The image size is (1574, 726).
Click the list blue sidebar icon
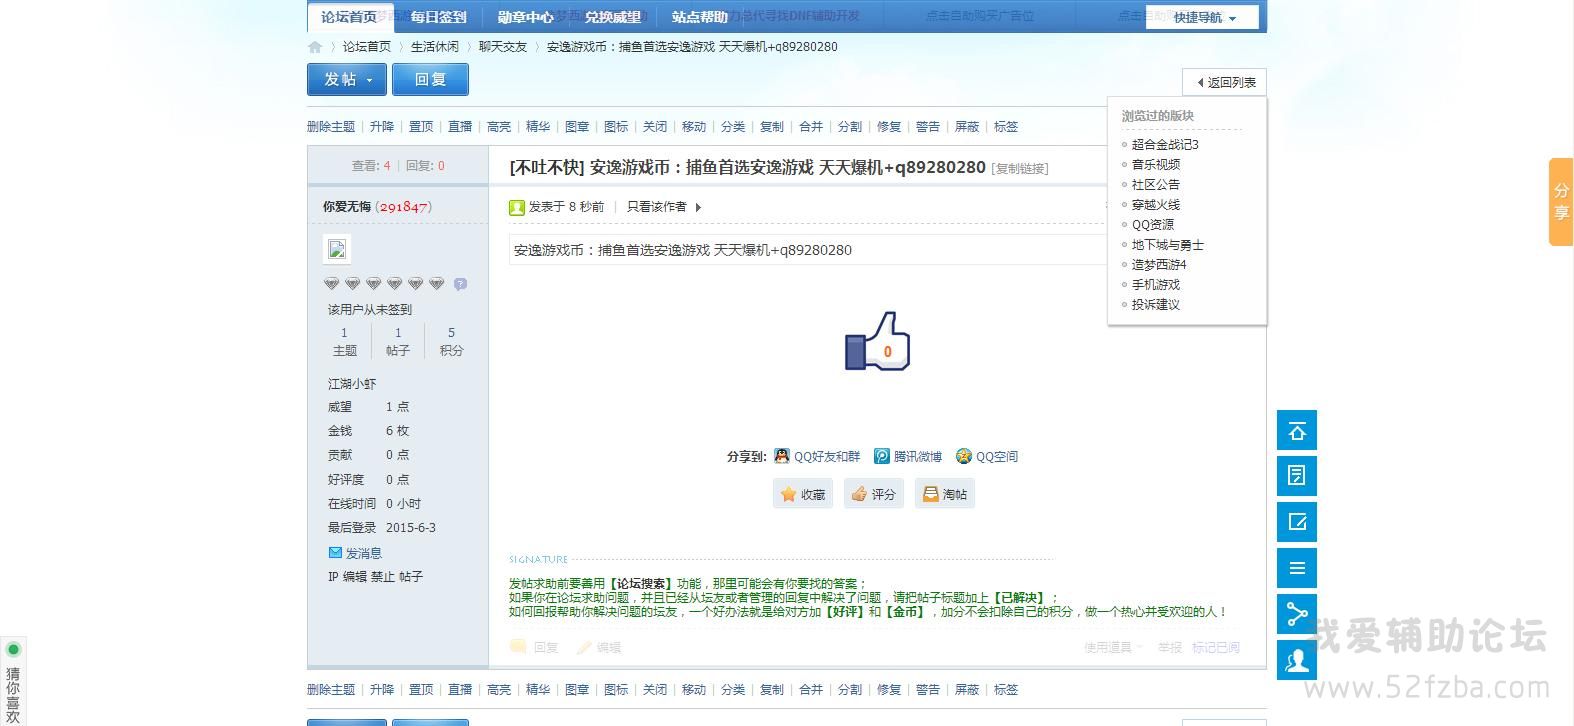pyautogui.click(x=1297, y=568)
